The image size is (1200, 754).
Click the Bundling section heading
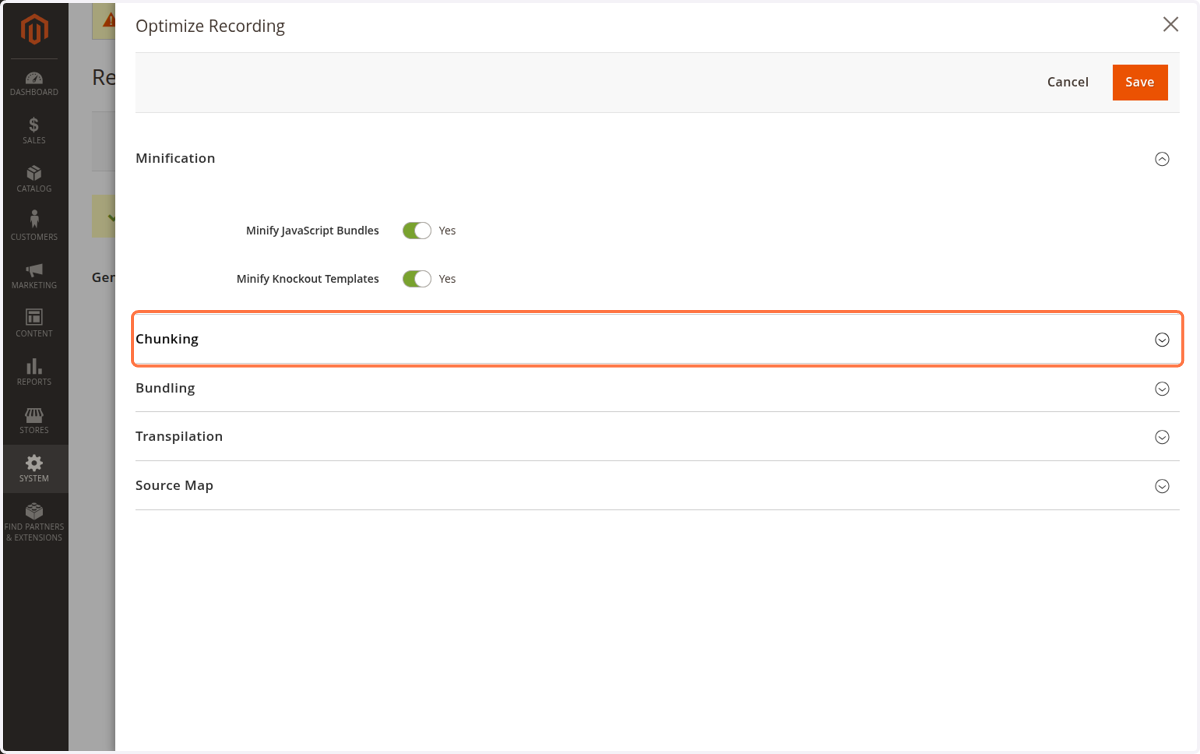coord(165,388)
